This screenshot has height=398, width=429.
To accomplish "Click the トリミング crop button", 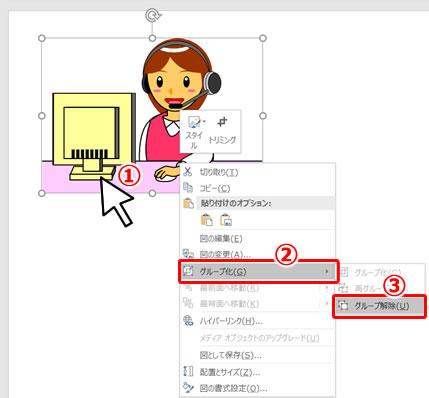I will pos(222,131).
